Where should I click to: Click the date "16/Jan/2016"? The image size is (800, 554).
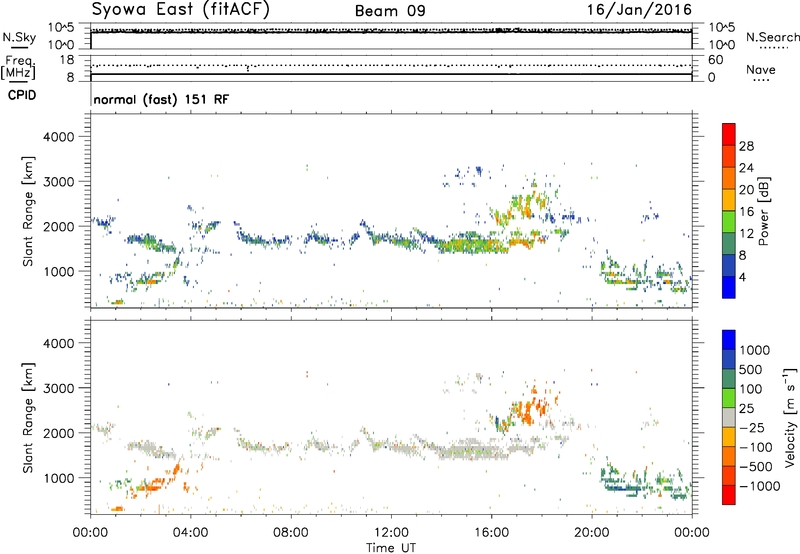point(639,10)
